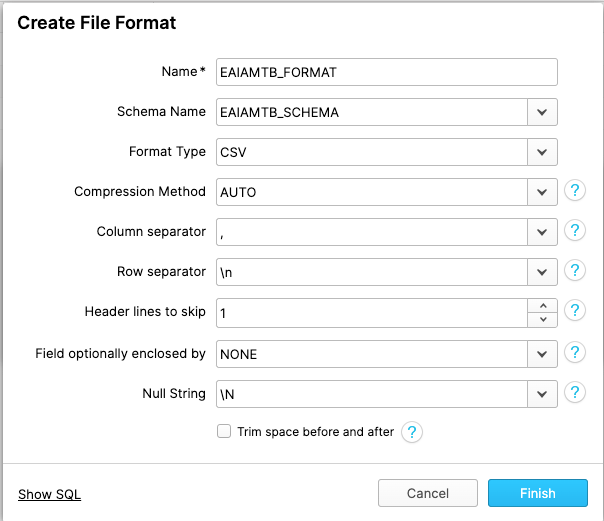
Task: Open help for Null String
Action: coord(575,393)
